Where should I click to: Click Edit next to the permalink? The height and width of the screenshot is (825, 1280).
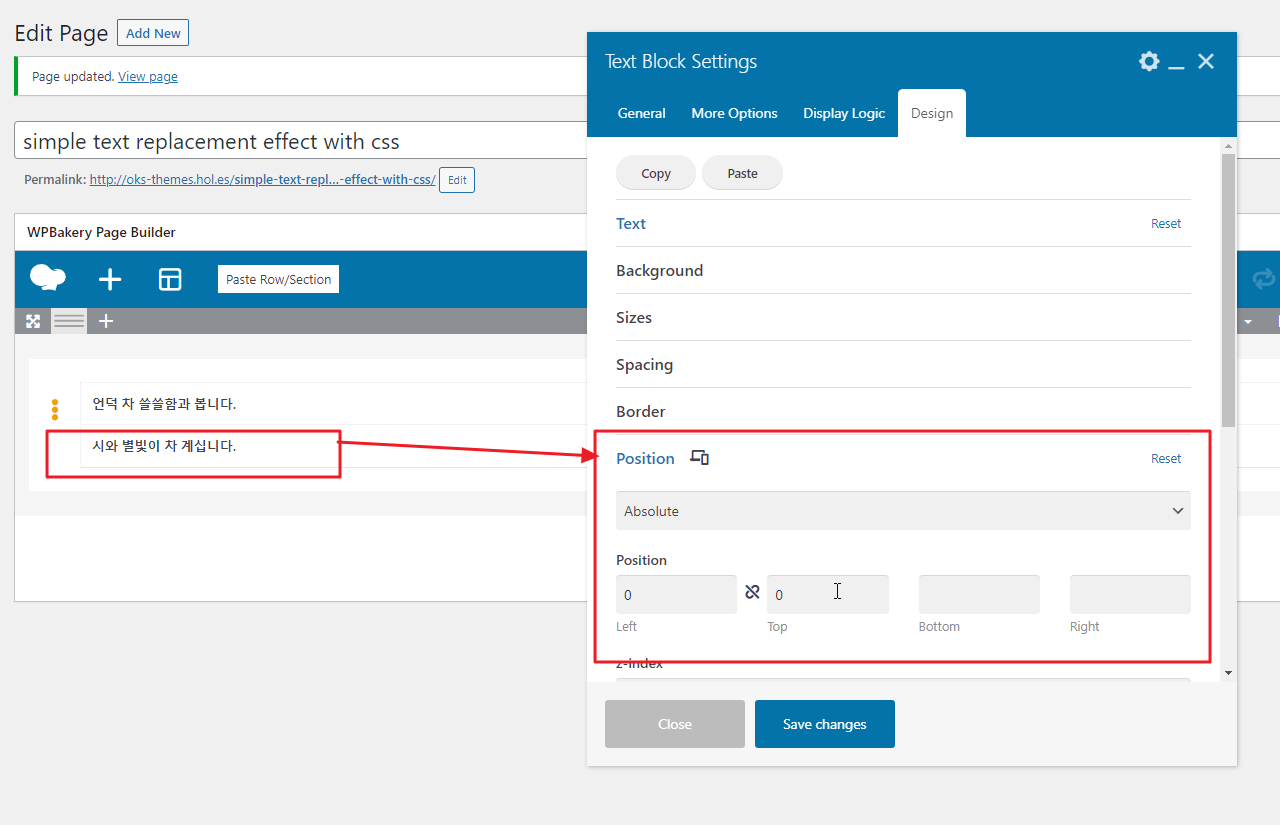[x=457, y=180]
